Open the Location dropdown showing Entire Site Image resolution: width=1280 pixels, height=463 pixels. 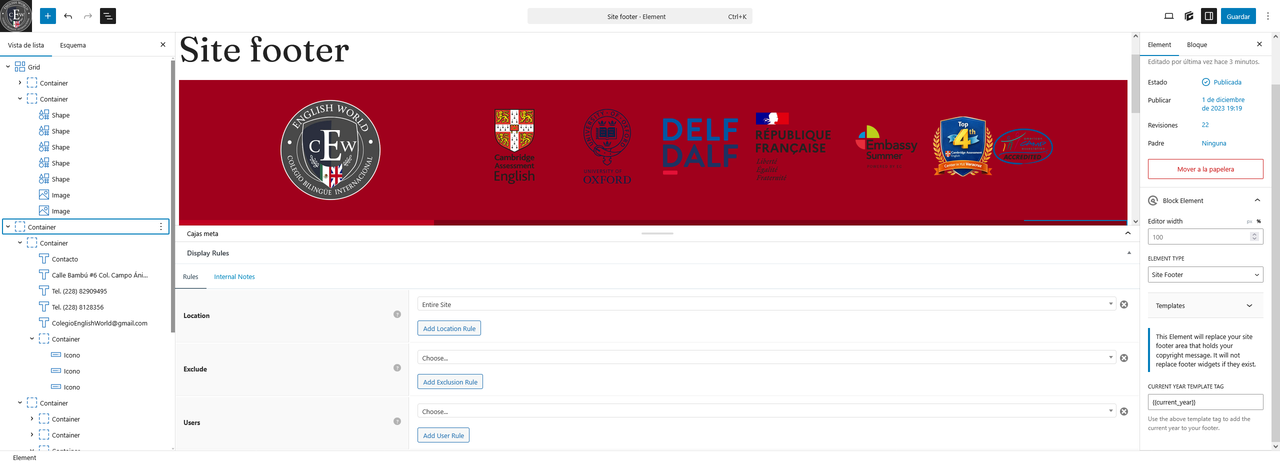(766, 304)
